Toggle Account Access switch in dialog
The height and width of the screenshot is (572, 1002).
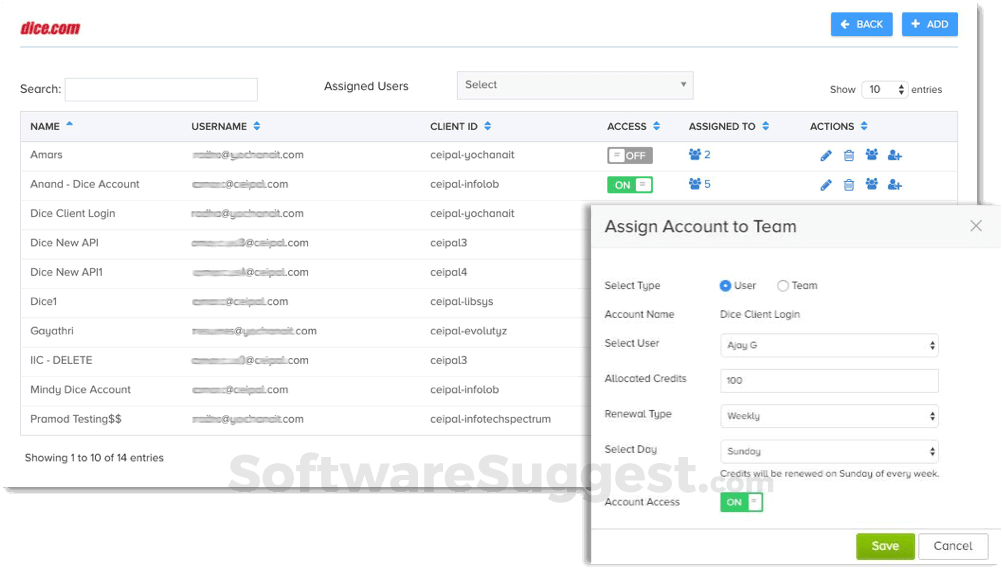pyautogui.click(x=741, y=502)
